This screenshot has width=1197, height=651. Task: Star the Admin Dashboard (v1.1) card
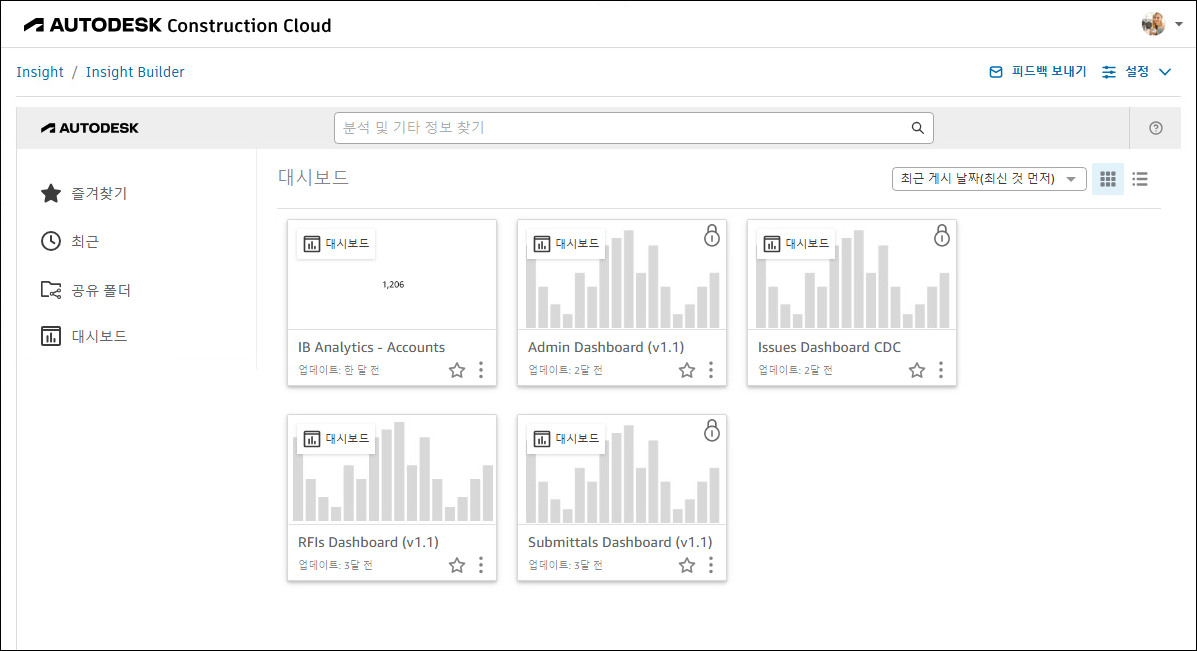pos(687,370)
